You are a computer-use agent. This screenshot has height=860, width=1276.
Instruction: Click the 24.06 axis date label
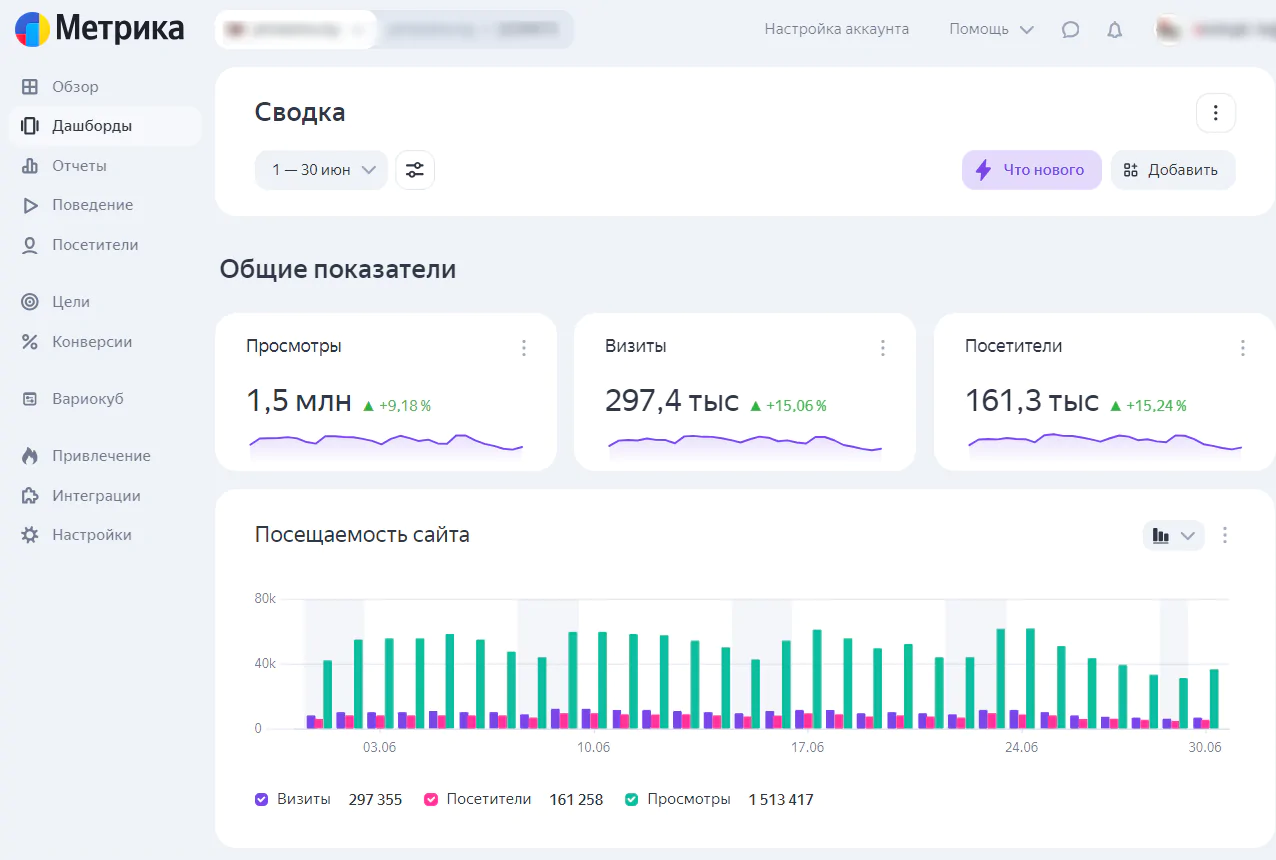pos(1022,748)
